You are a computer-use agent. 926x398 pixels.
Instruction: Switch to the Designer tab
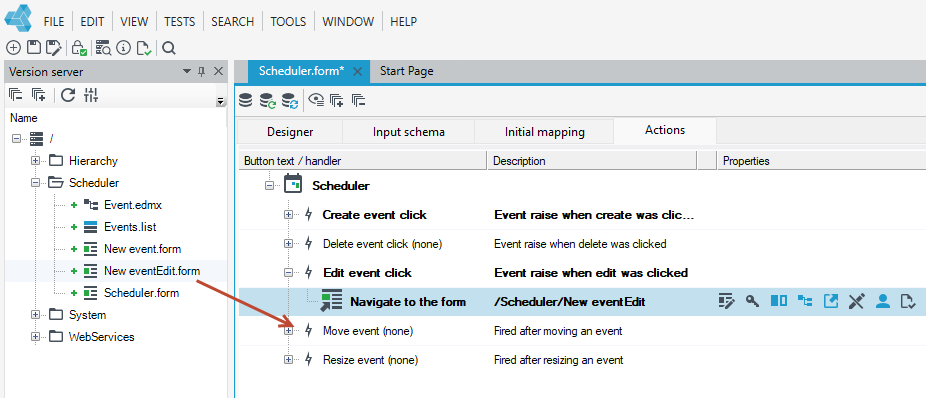[x=290, y=132]
